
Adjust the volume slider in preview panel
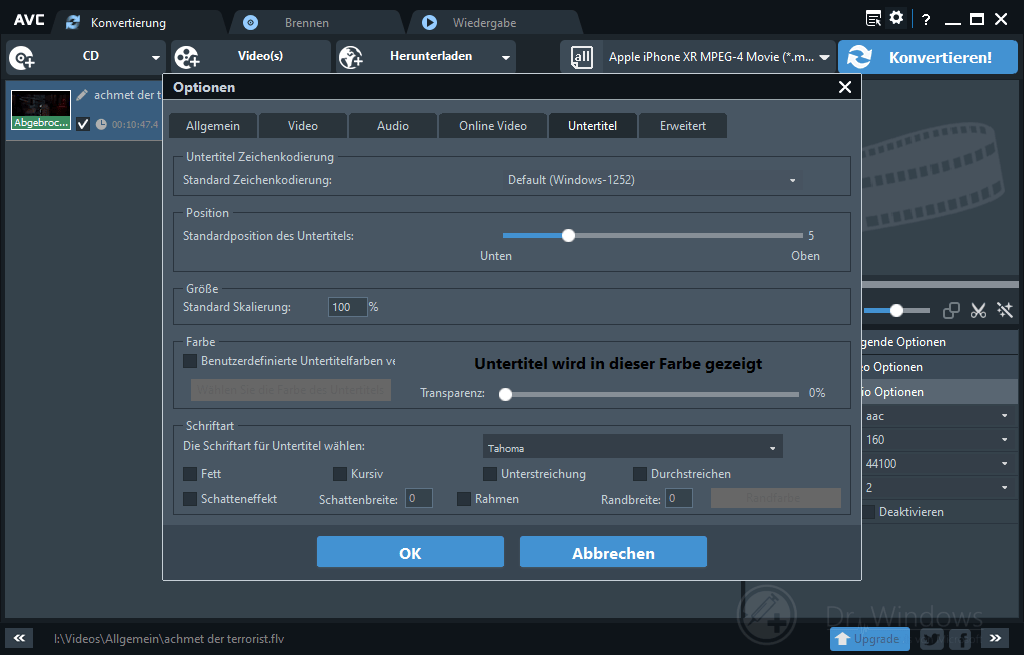[897, 311]
